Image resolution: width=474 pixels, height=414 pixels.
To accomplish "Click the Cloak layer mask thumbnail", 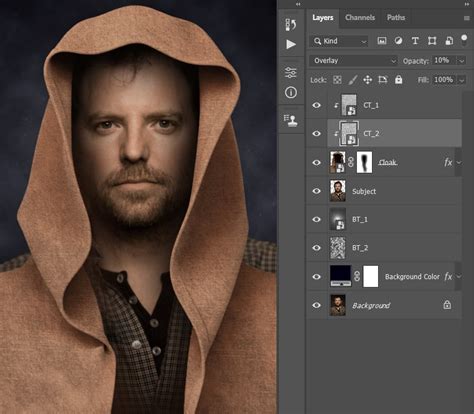I will click(364, 162).
